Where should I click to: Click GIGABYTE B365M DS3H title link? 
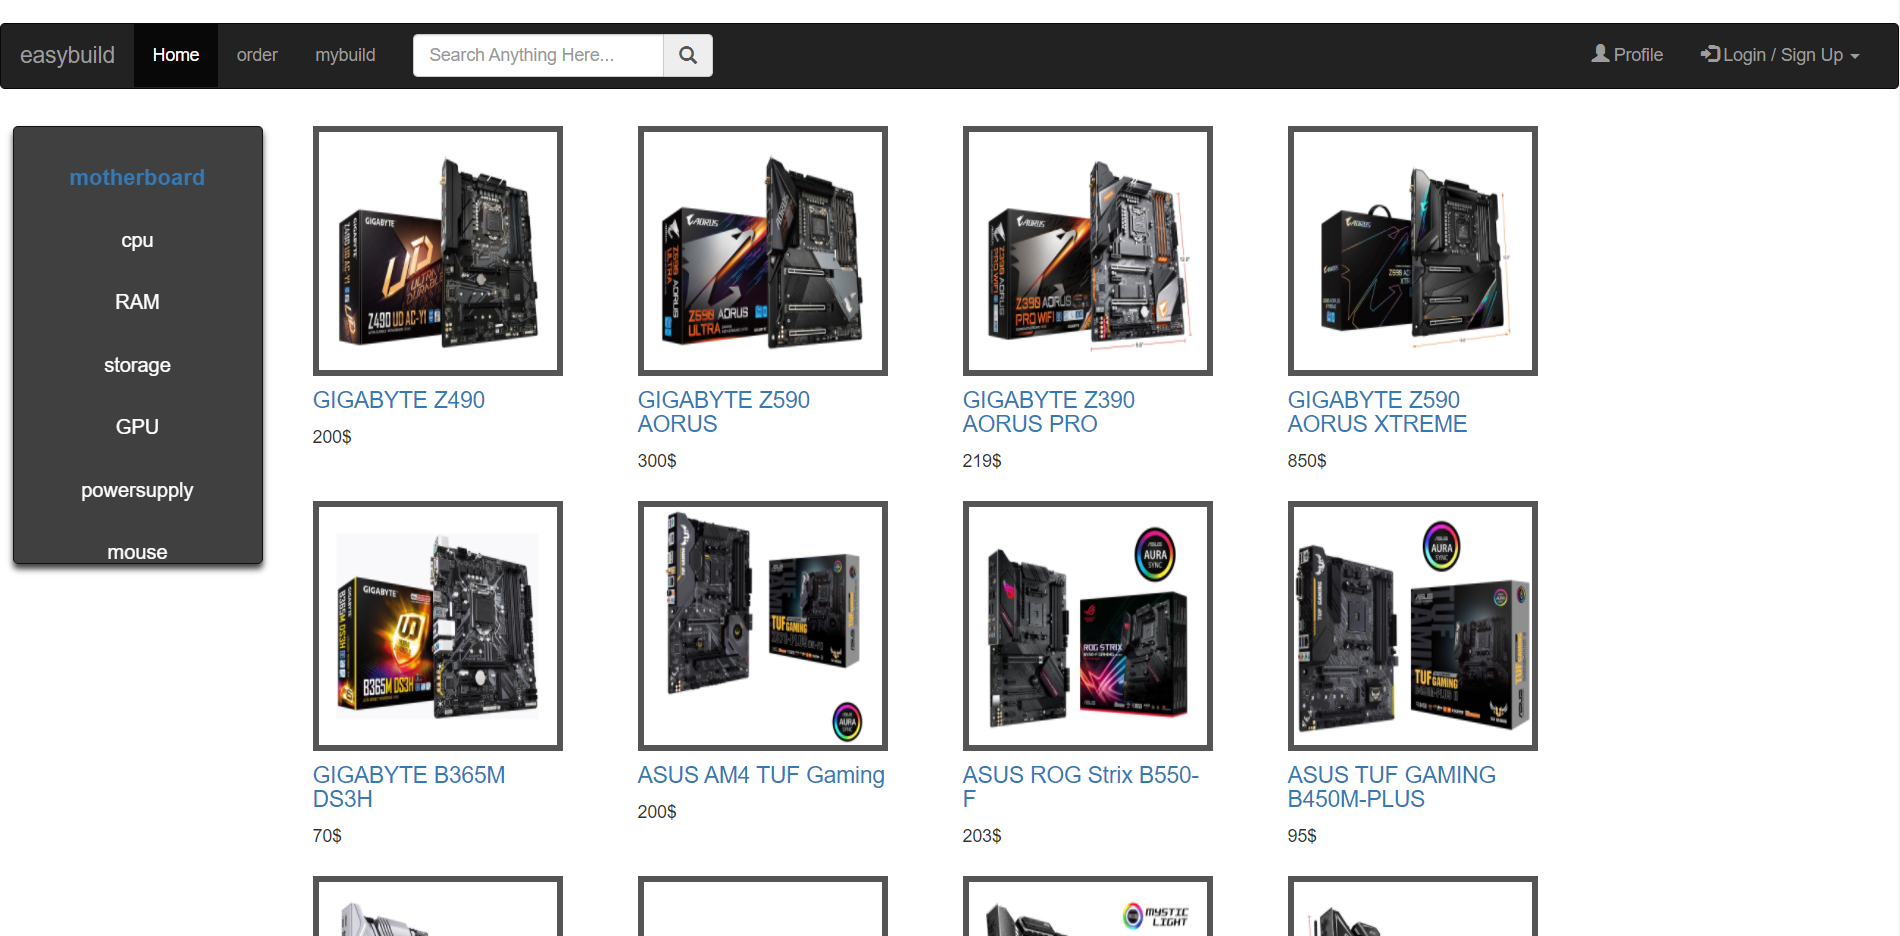tap(409, 787)
